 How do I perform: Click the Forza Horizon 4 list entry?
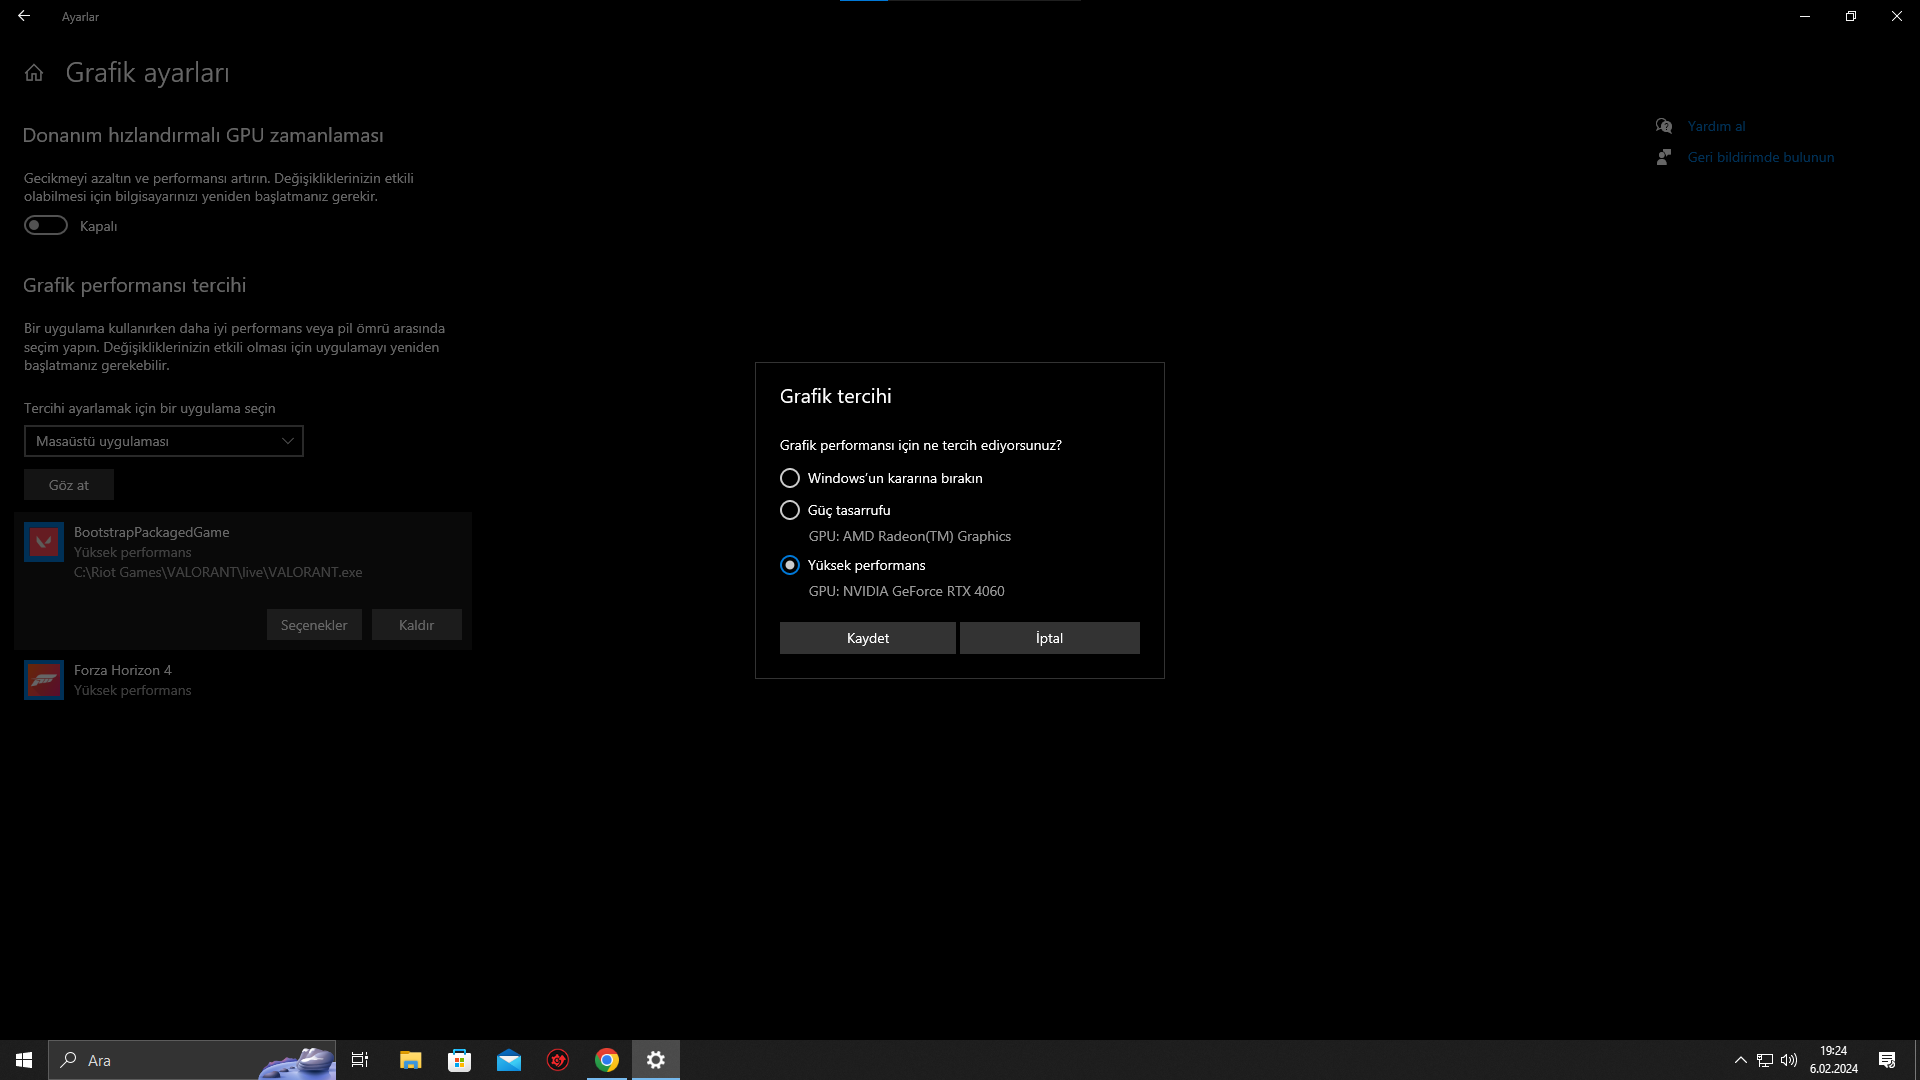243,680
